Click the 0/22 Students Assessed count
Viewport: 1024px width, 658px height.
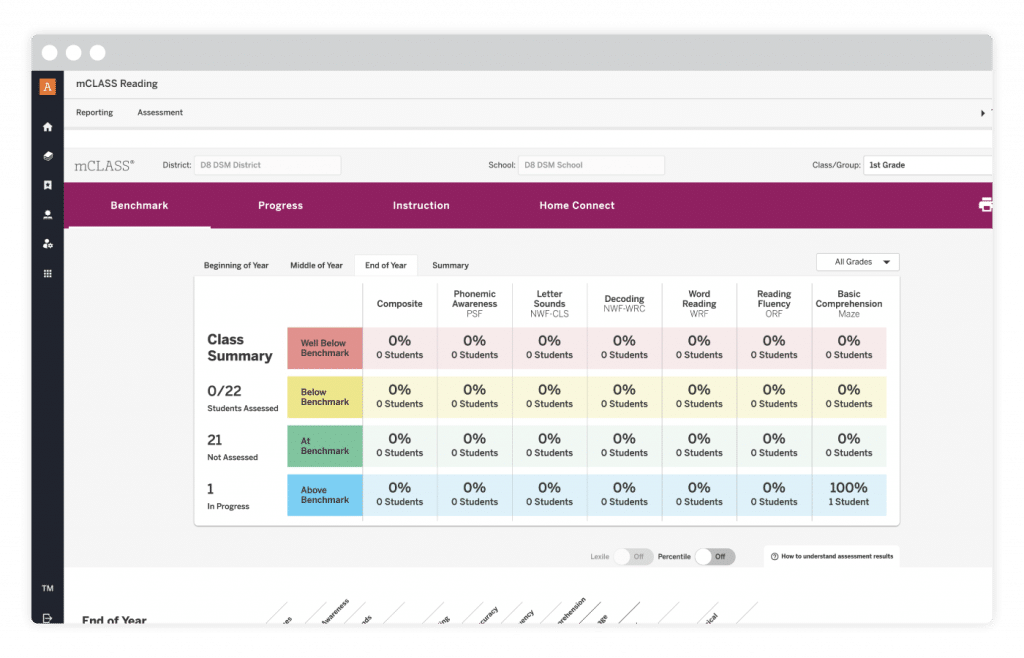242,398
